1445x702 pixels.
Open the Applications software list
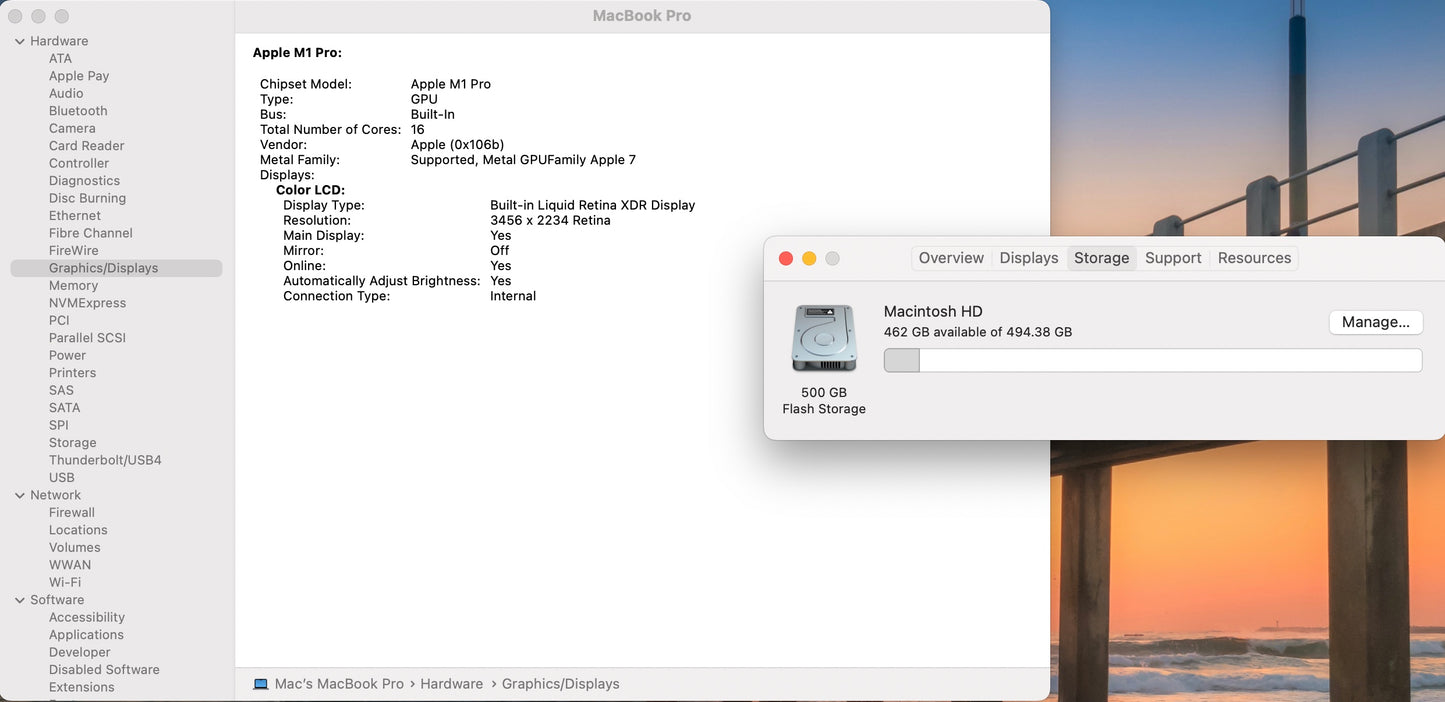point(86,635)
